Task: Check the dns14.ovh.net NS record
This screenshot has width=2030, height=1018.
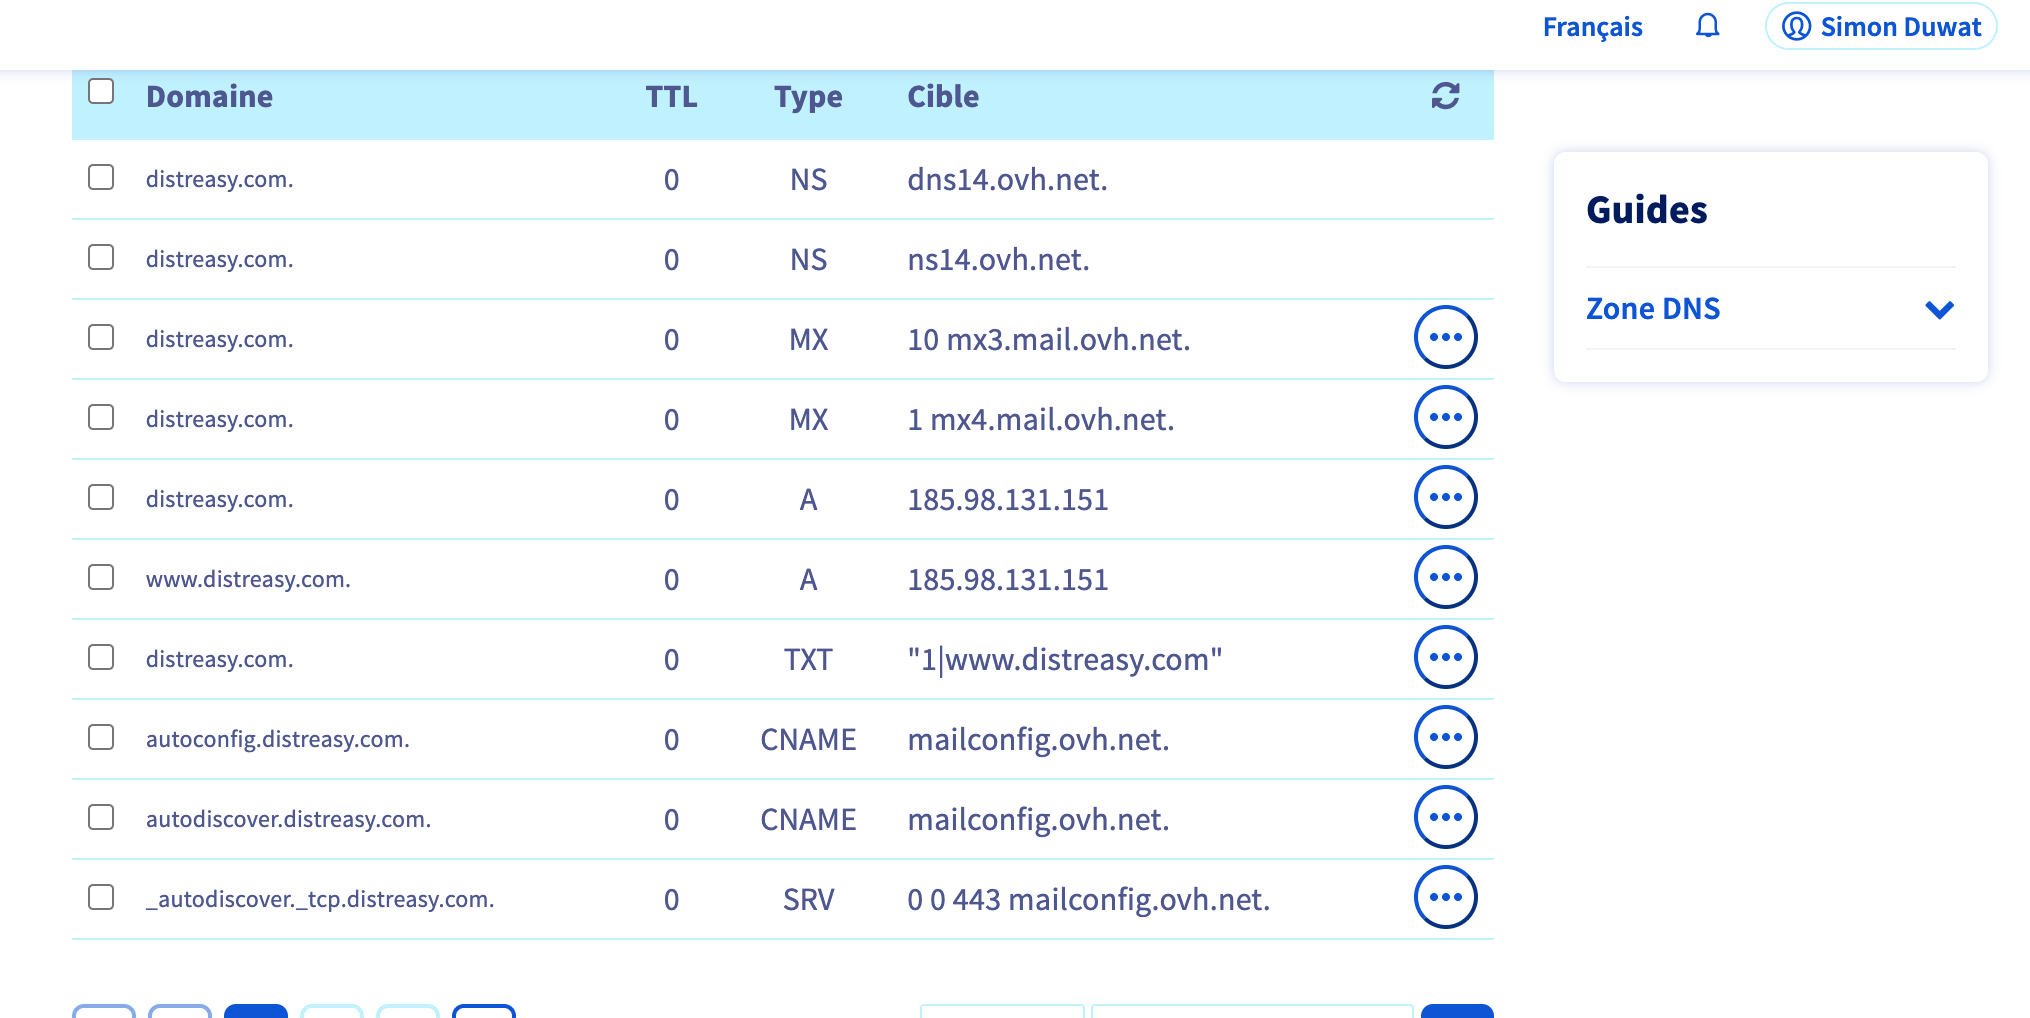Action: tap(101, 178)
